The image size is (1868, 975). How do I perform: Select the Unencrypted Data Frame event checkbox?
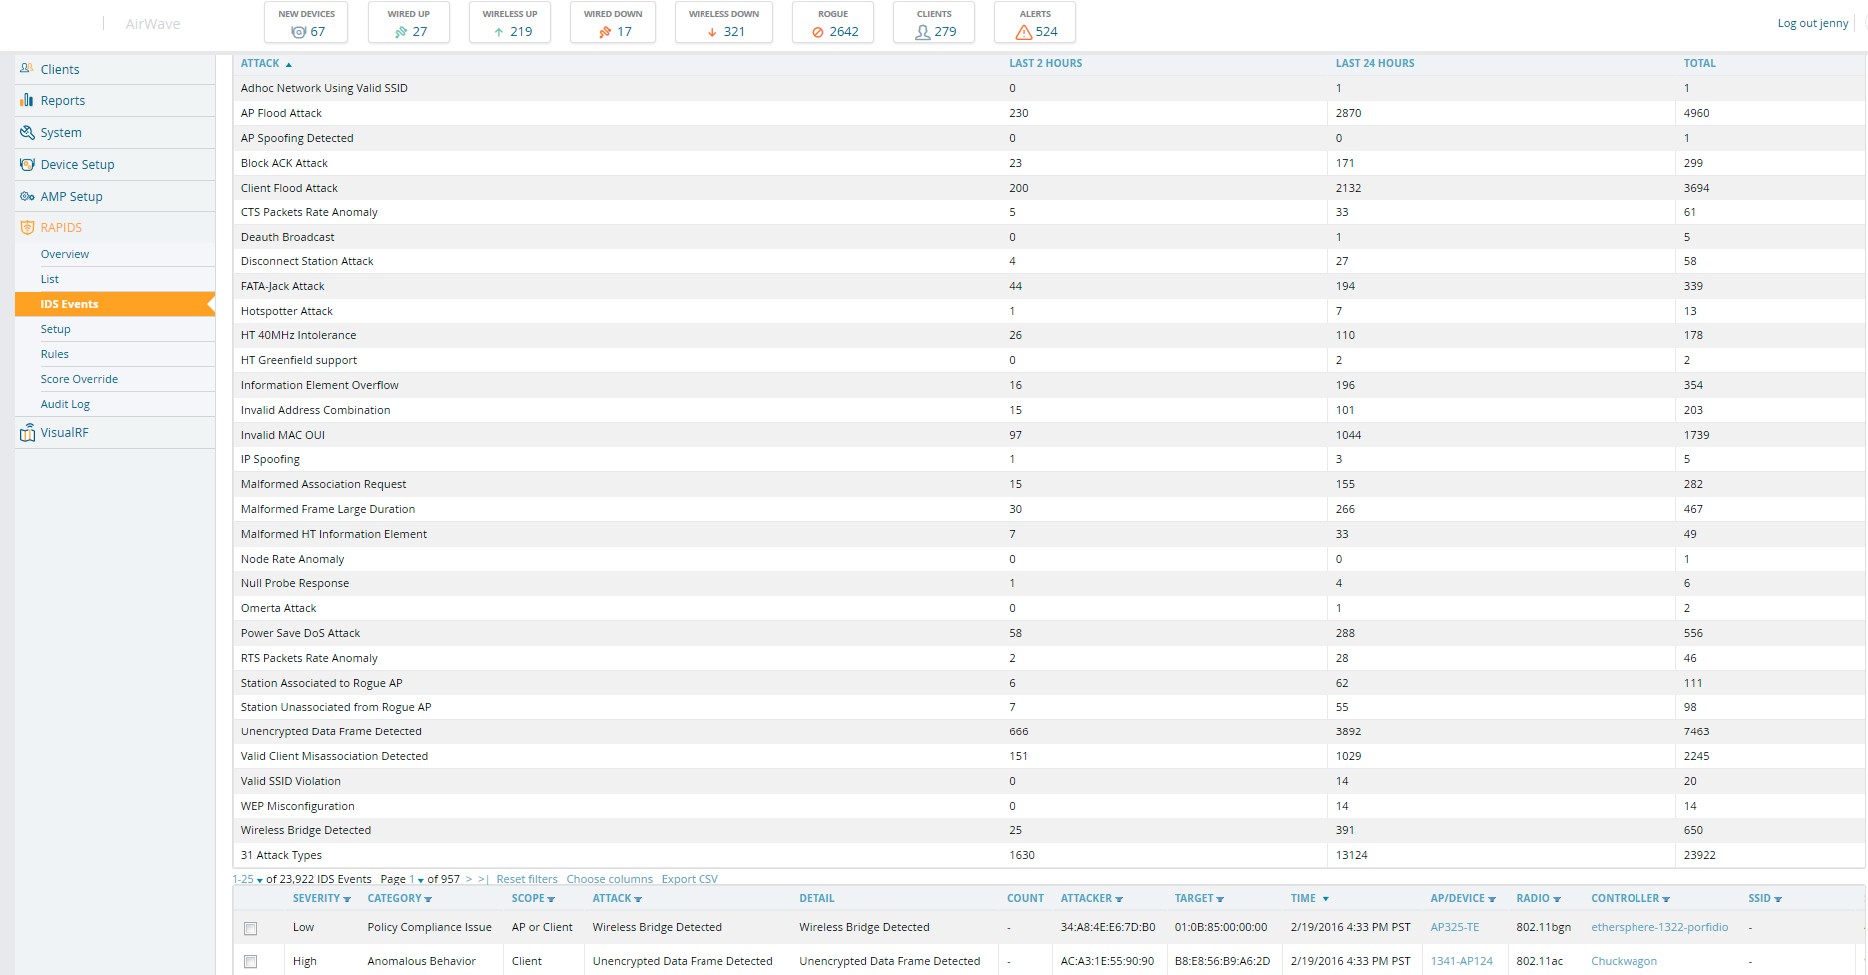pyautogui.click(x=250, y=961)
